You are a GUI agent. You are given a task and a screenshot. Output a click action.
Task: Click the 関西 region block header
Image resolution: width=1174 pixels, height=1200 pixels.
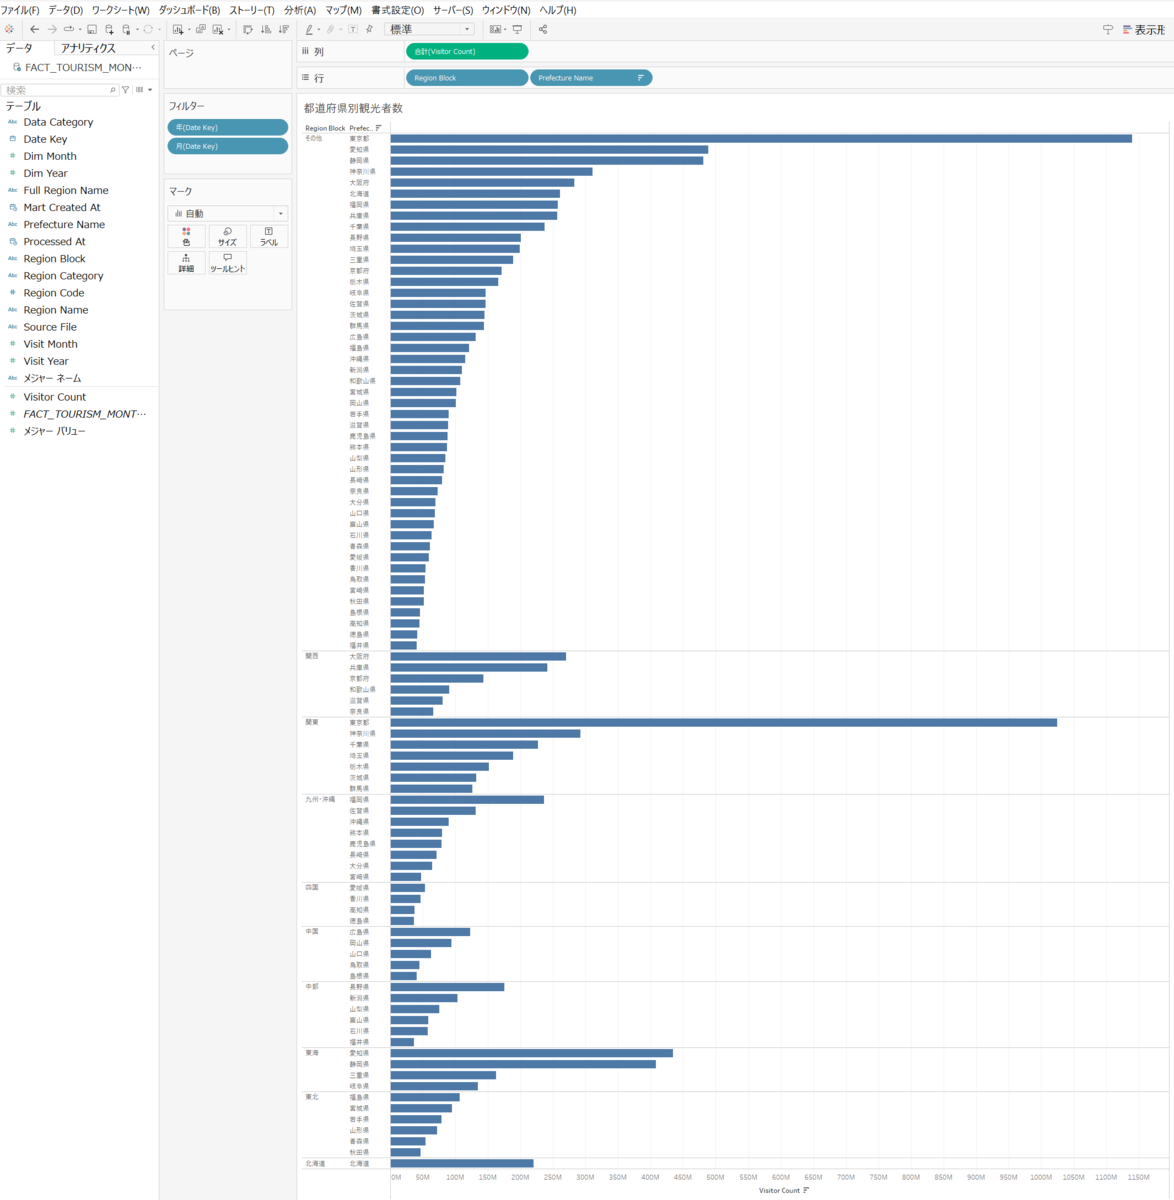click(x=311, y=656)
